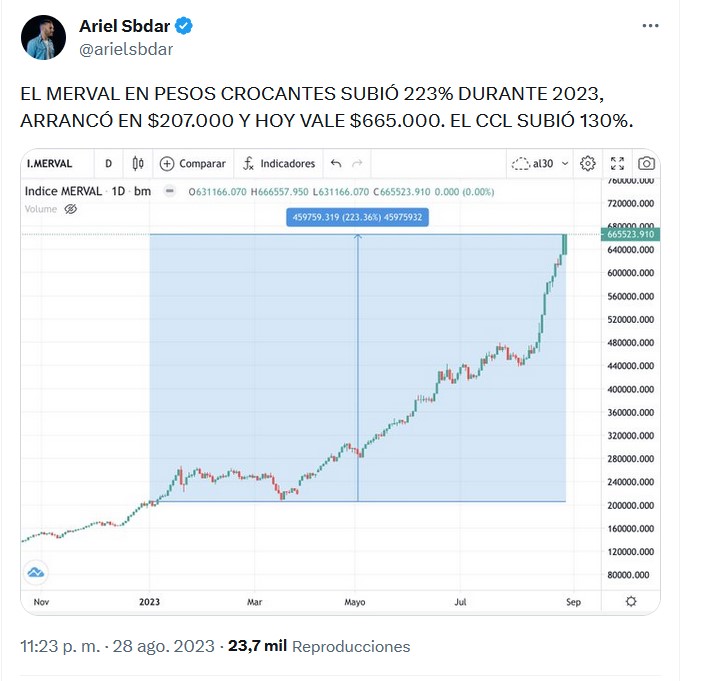Change the D timeframe interval

point(109,163)
